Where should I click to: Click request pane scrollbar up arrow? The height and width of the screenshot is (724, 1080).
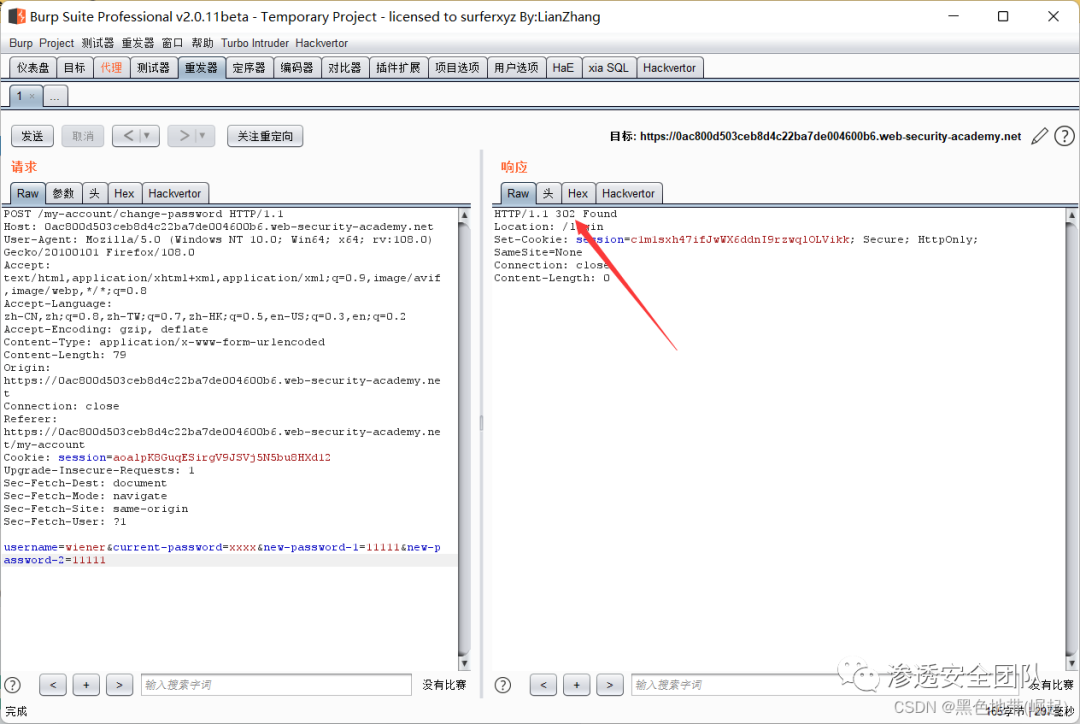pyautogui.click(x=464, y=215)
